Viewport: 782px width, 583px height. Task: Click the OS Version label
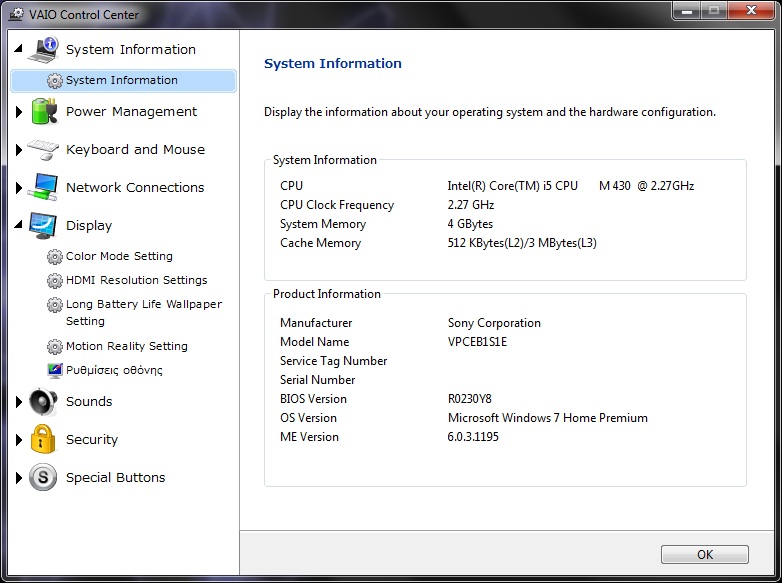coord(308,417)
